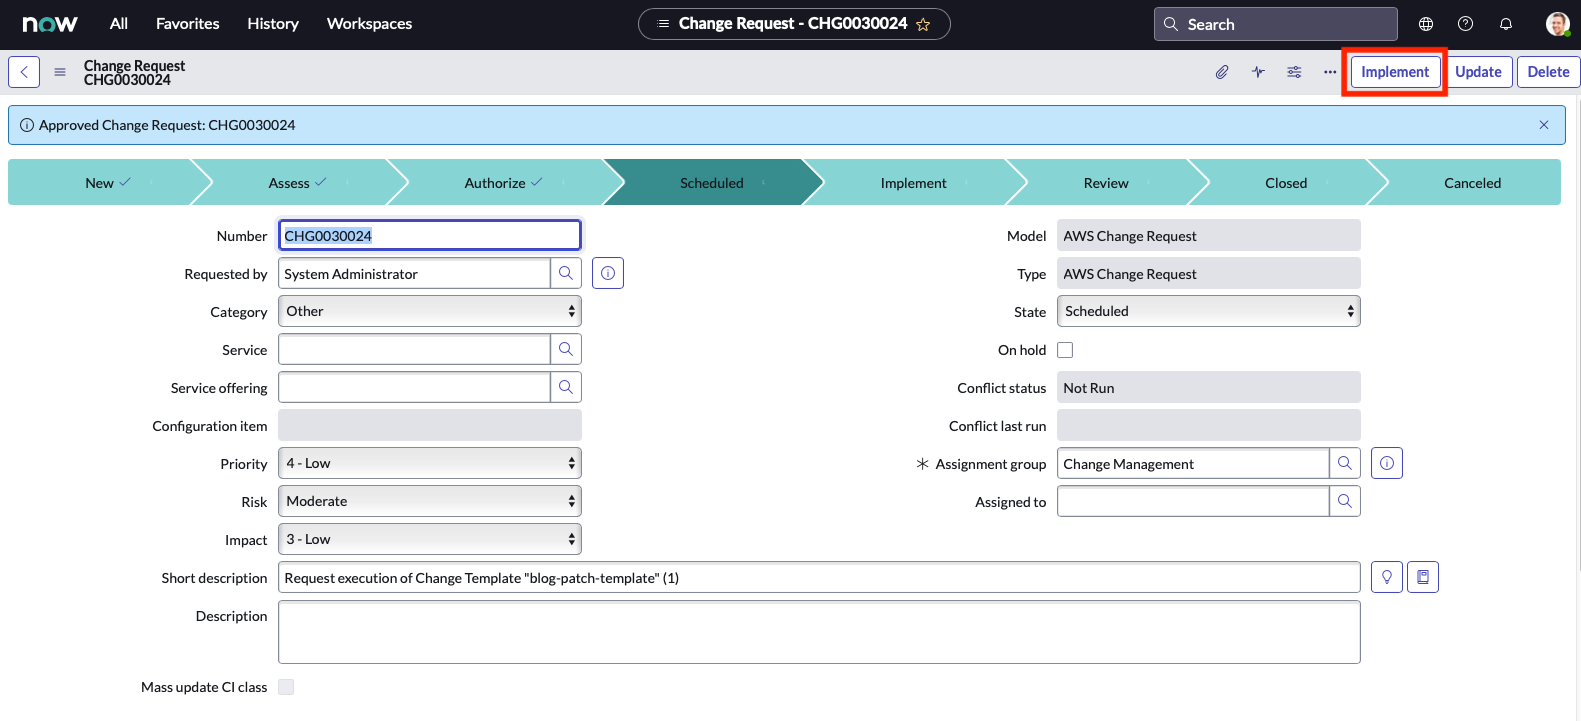The height and width of the screenshot is (721, 1581).
Task: Toggle the activity stream icon
Action: point(1258,72)
